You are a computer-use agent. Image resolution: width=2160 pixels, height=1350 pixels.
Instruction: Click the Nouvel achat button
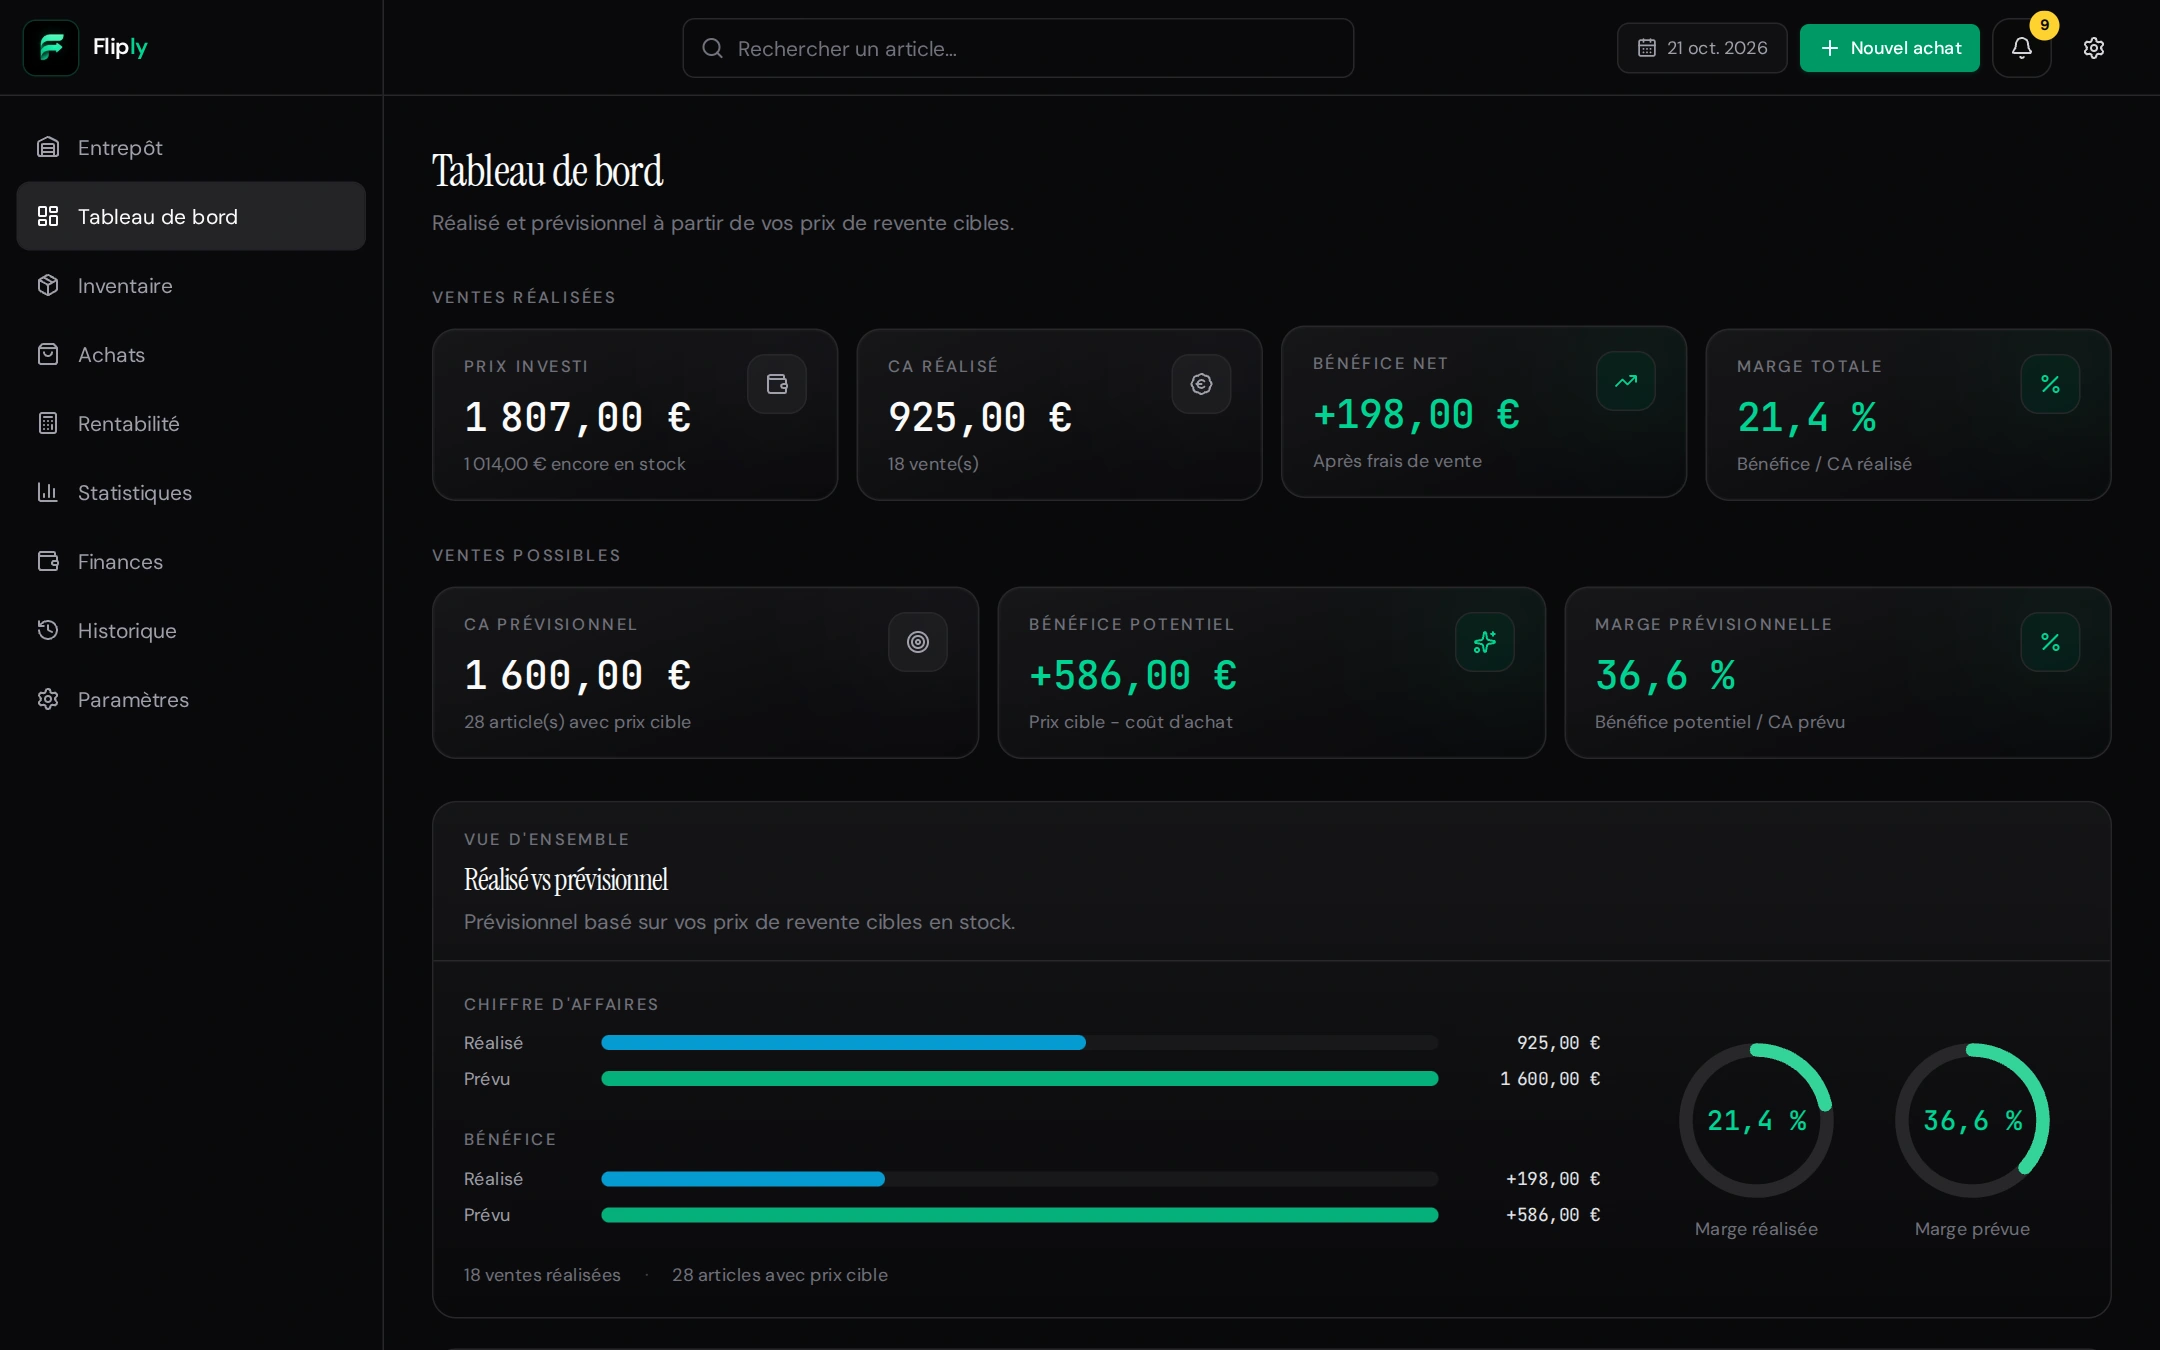click(x=1889, y=48)
